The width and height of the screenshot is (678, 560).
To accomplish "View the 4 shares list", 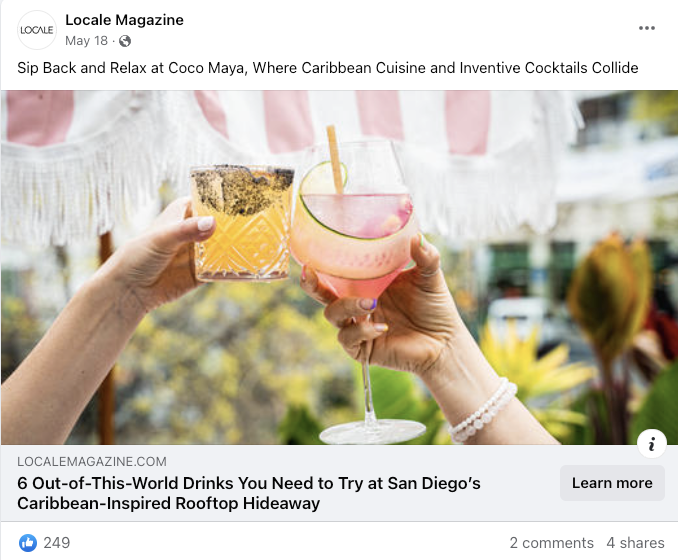I will pyautogui.click(x=635, y=543).
